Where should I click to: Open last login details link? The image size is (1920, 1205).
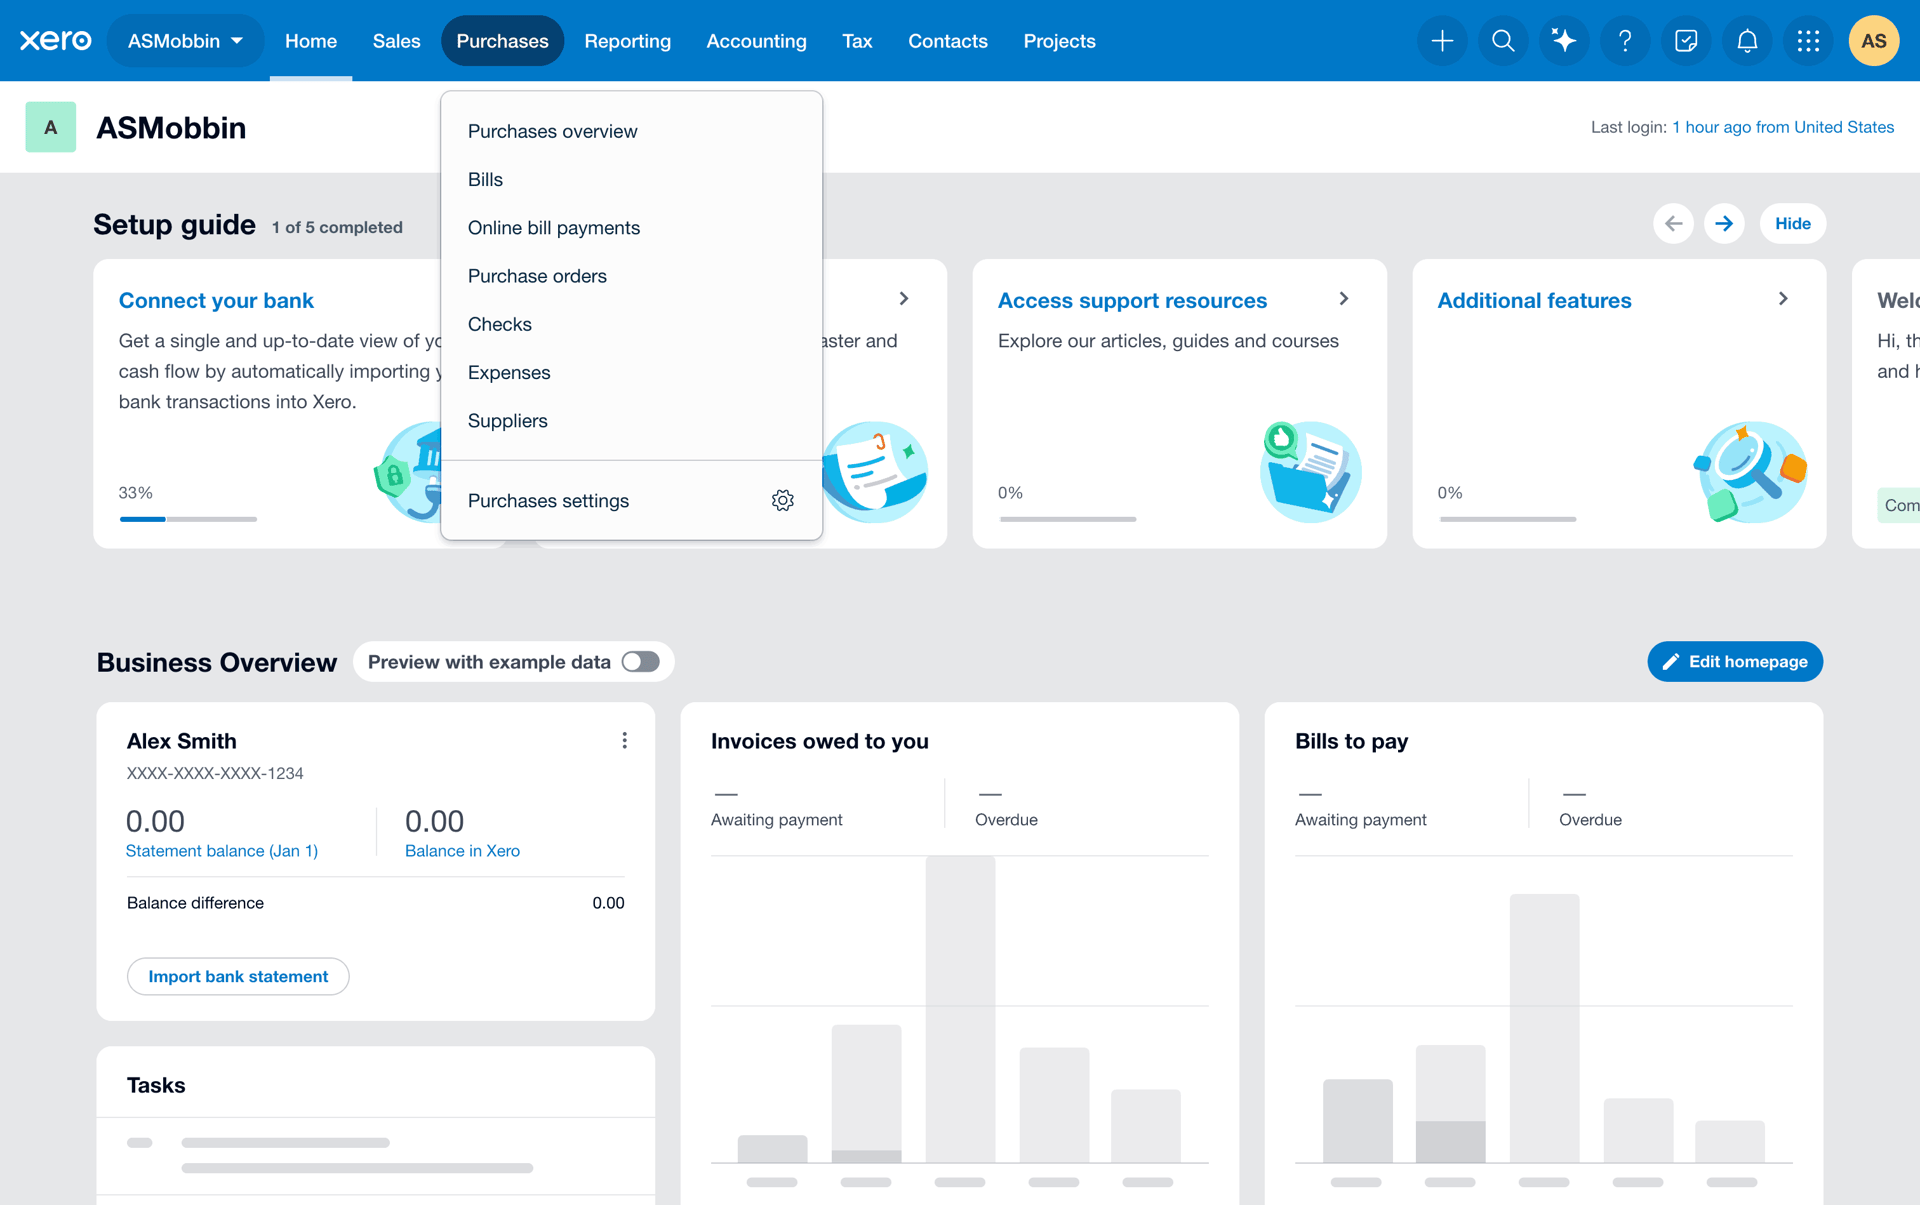pyautogui.click(x=1783, y=127)
